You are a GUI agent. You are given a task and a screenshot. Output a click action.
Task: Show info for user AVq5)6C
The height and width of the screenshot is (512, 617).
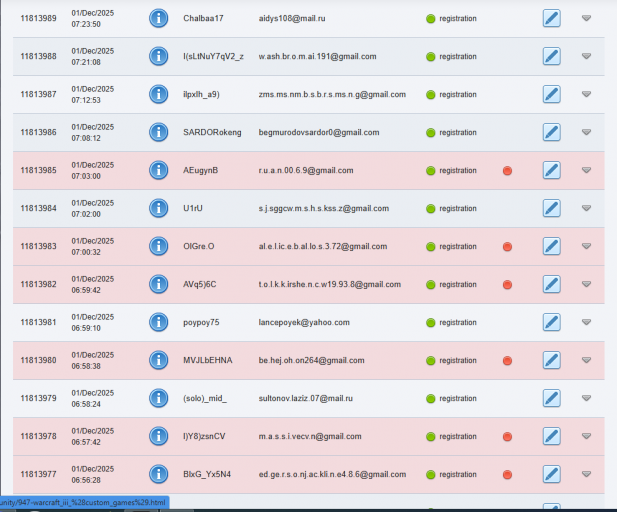pyautogui.click(x=159, y=284)
